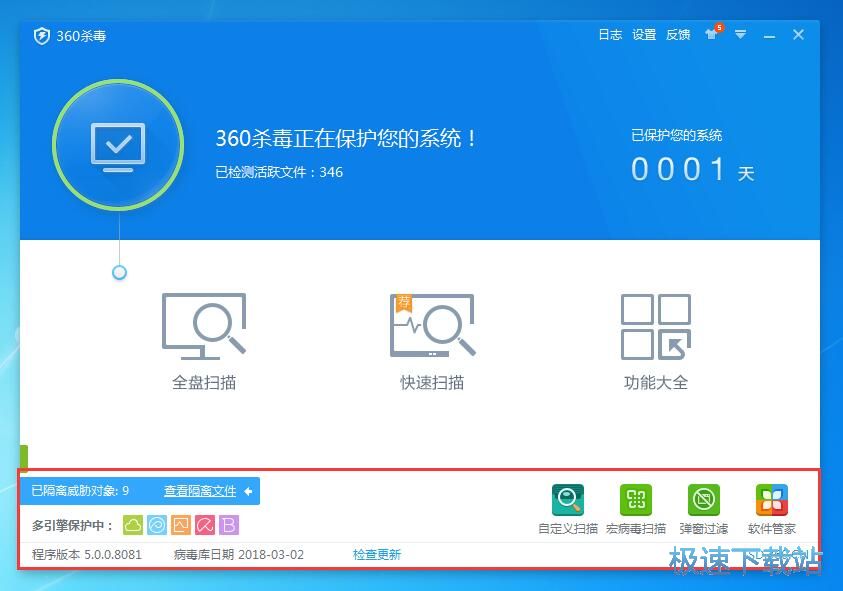Viewport: 843px width, 591px height.
Task: Start the full disk scan (全盘扫描)
Action: pyautogui.click(x=204, y=342)
